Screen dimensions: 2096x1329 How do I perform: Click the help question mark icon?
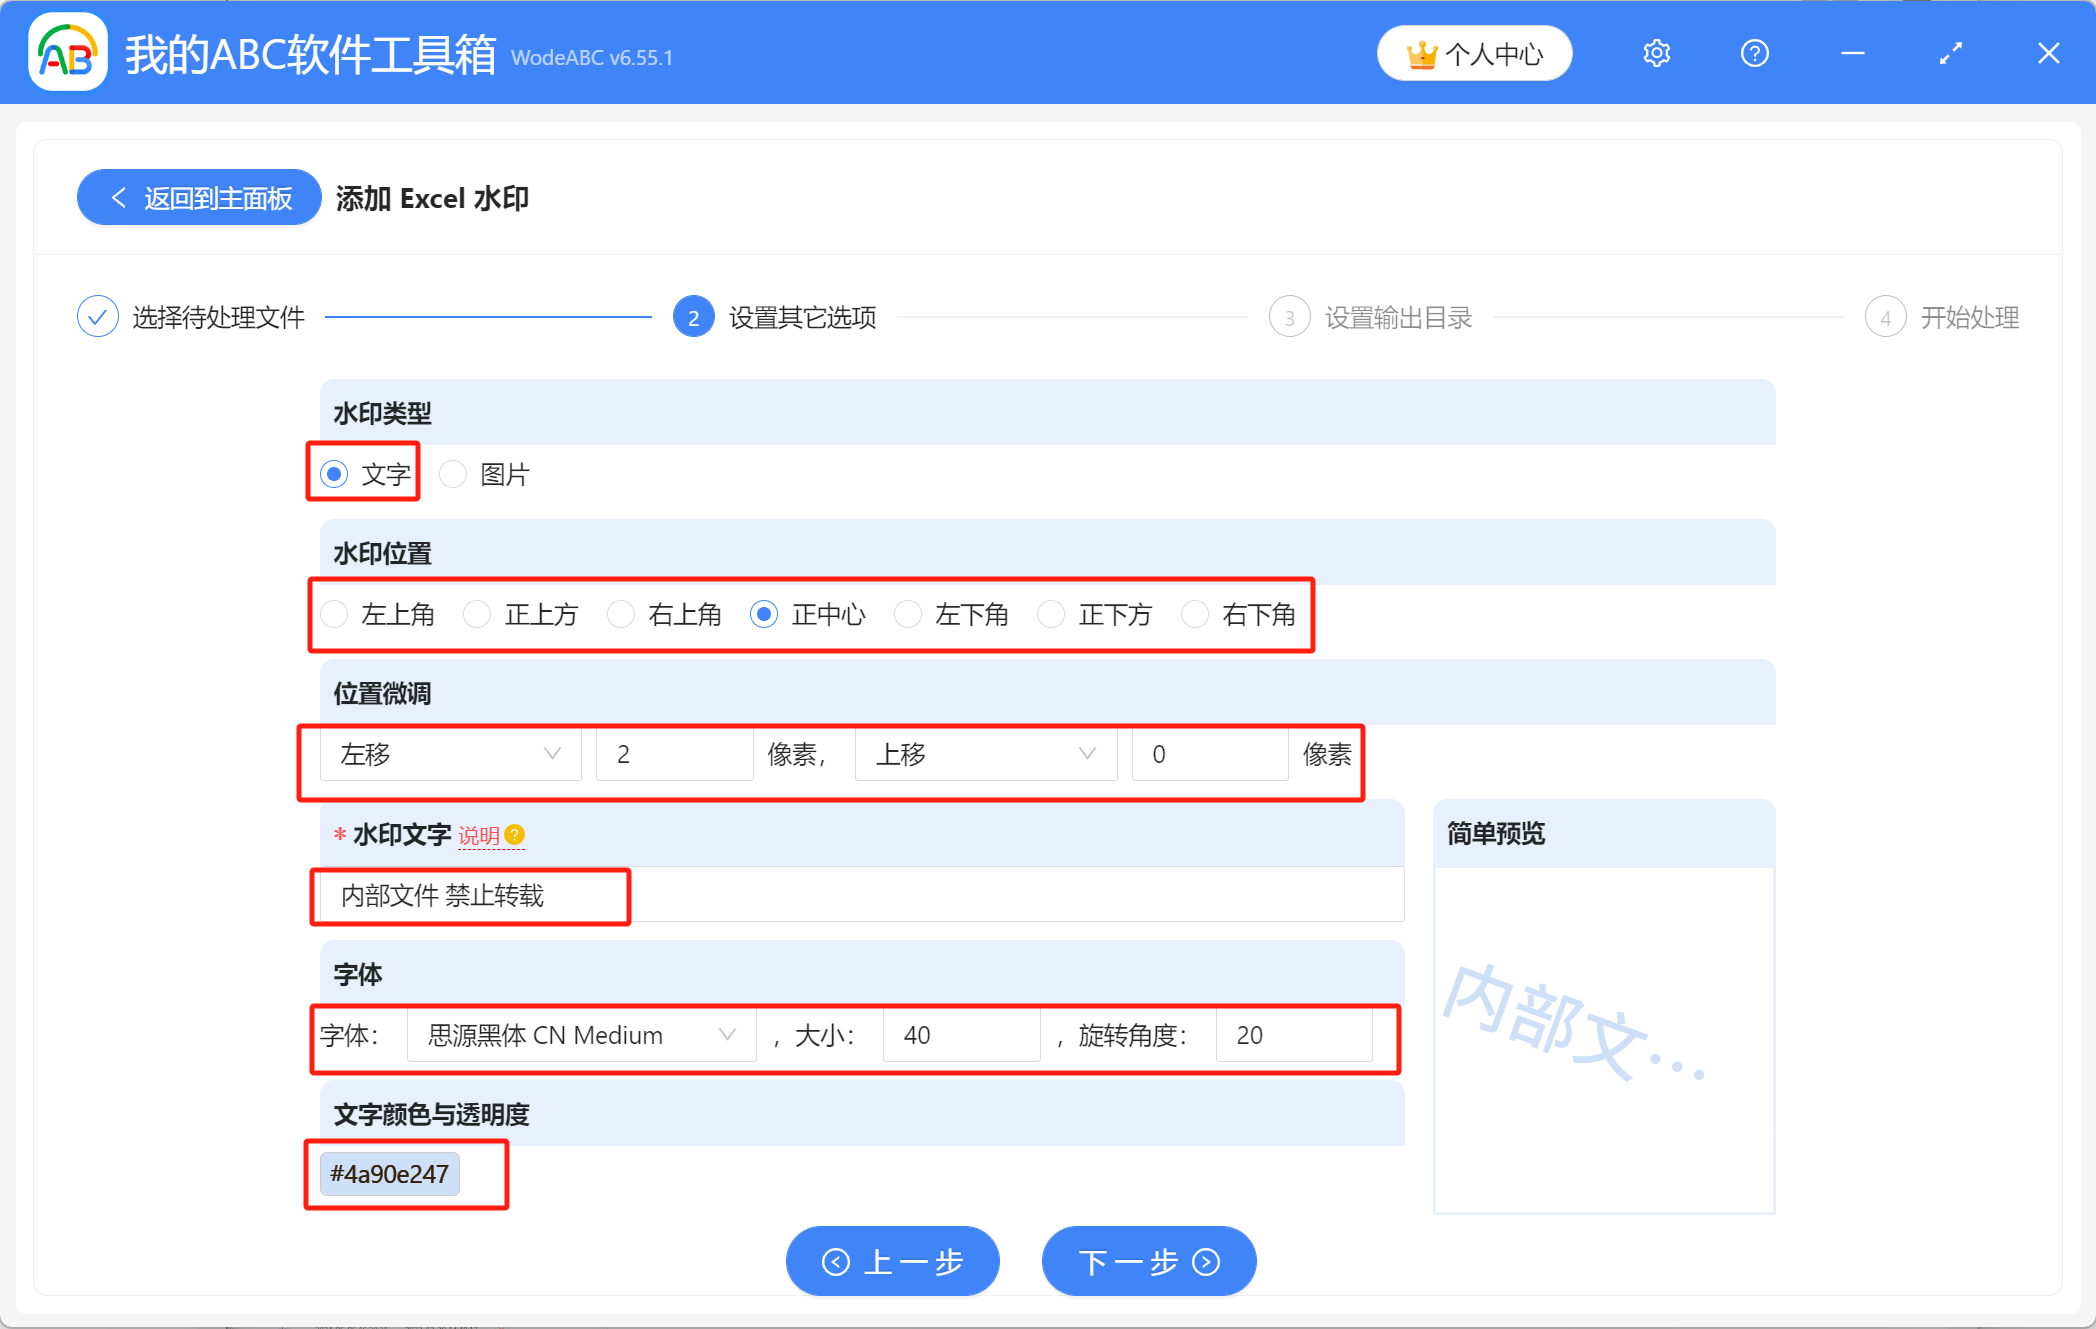(x=1754, y=53)
